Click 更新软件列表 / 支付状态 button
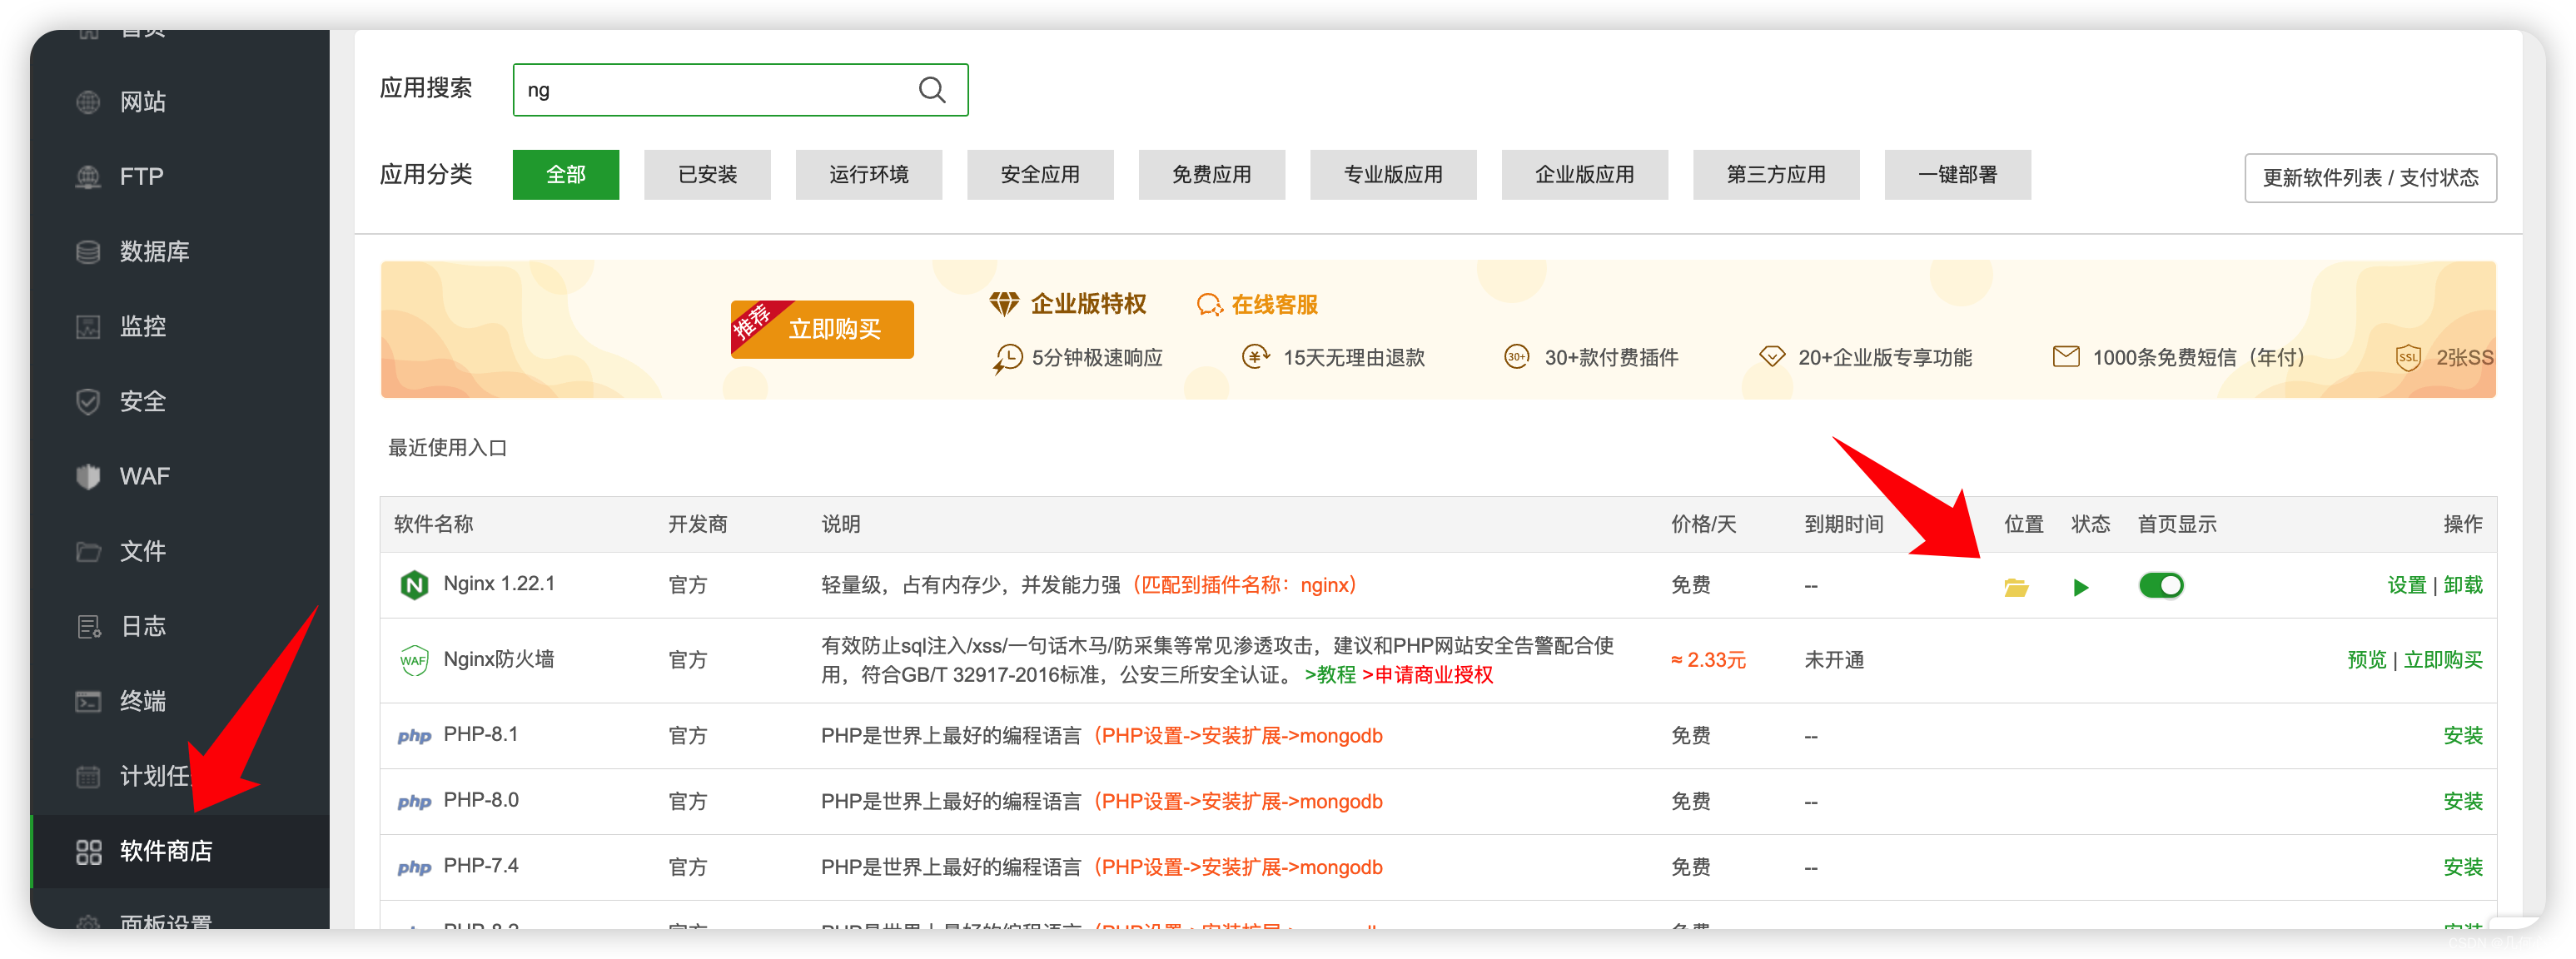The height and width of the screenshot is (959, 2576). tap(2370, 178)
